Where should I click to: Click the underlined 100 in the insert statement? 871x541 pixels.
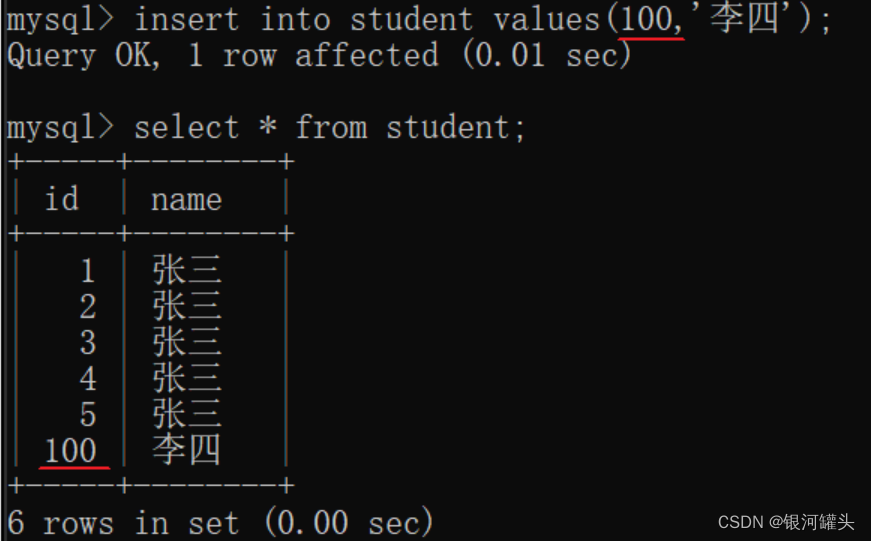pos(647,20)
